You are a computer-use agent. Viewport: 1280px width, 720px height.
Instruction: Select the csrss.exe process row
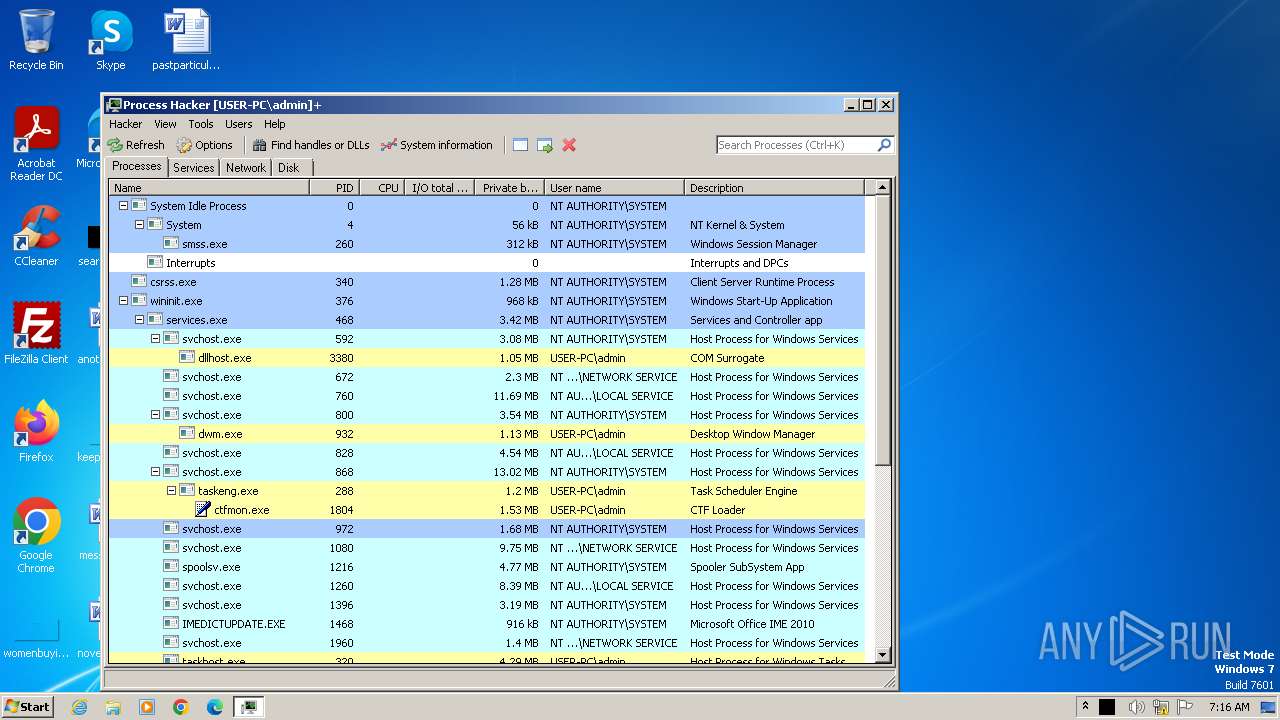pyautogui.click(x=487, y=282)
